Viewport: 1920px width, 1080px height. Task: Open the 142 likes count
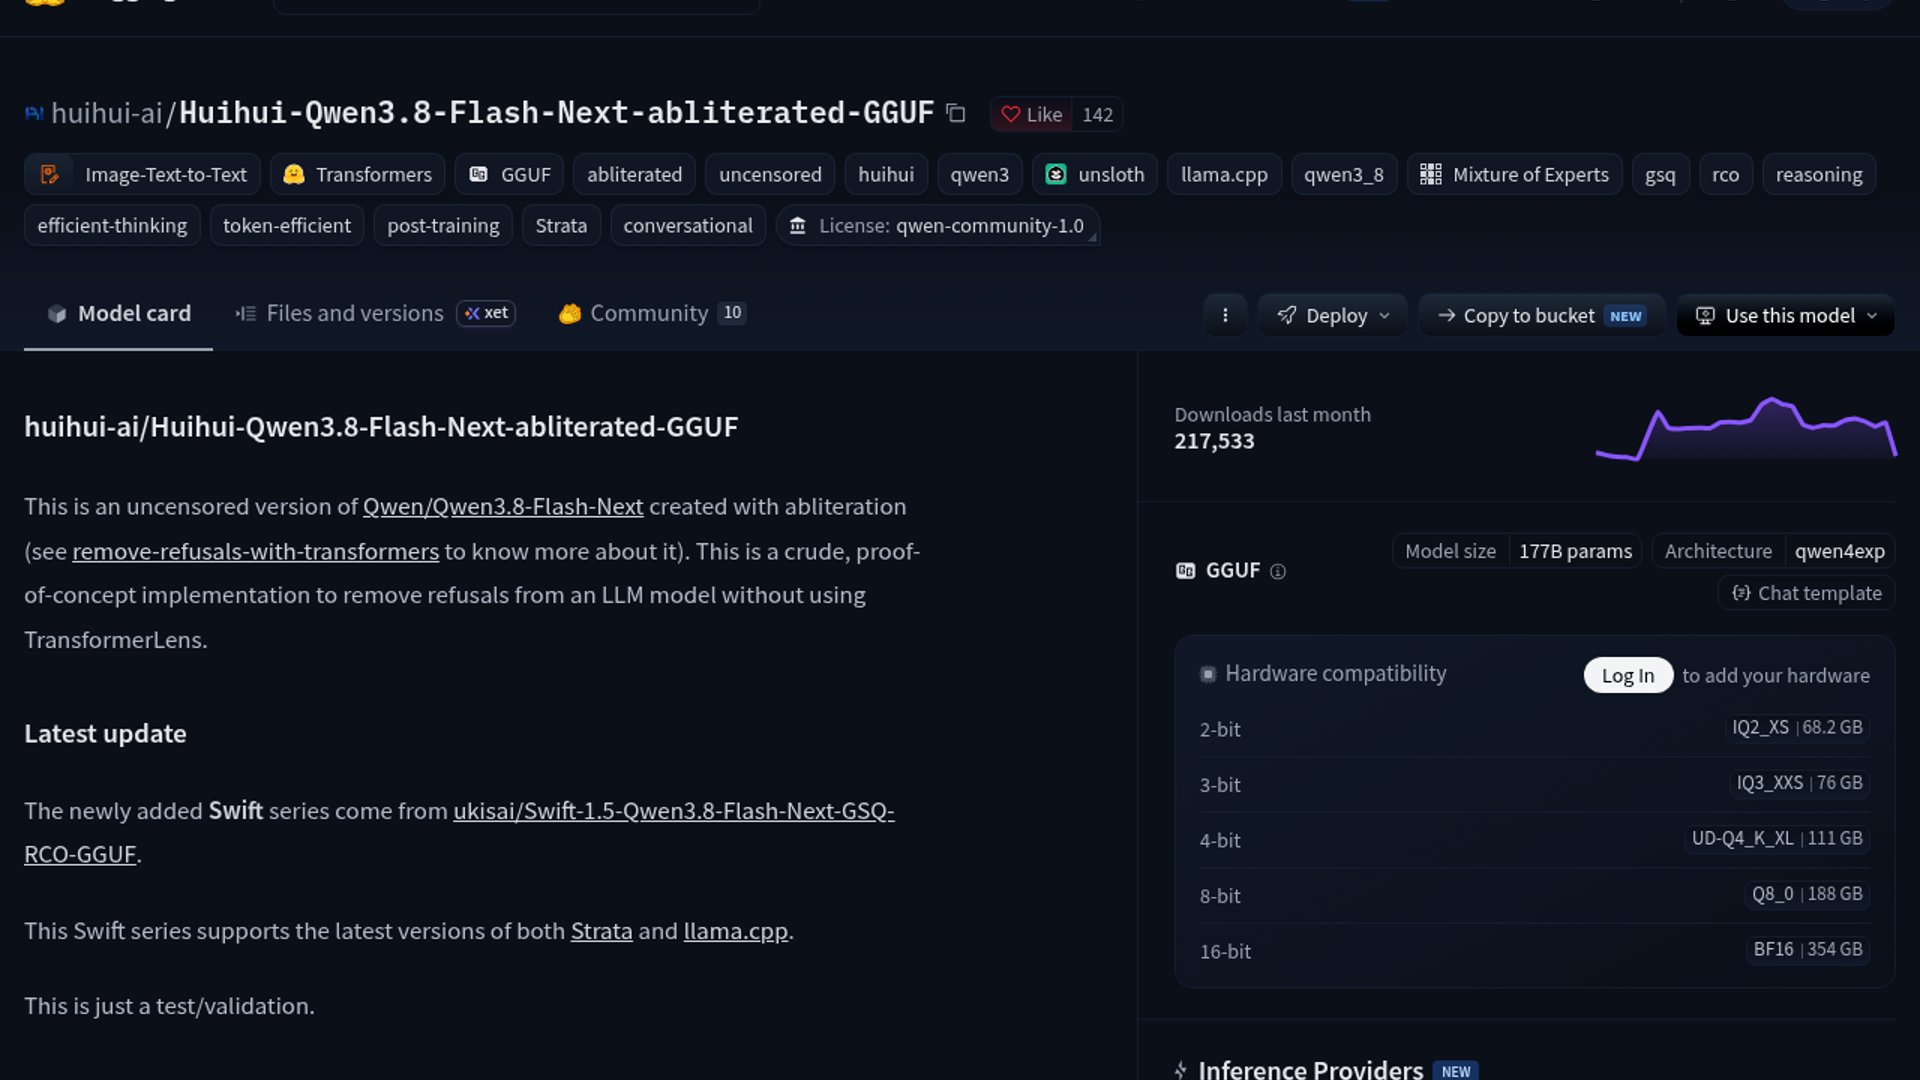pyautogui.click(x=1097, y=115)
